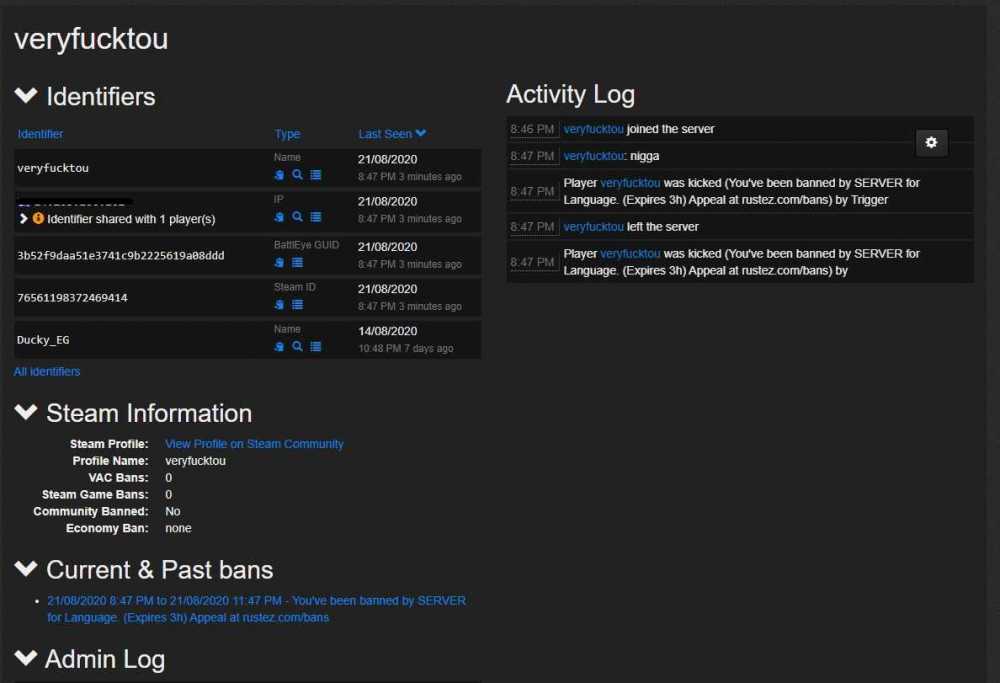Sort the table by Last Seen column
The height and width of the screenshot is (683, 1000).
tap(392, 134)
